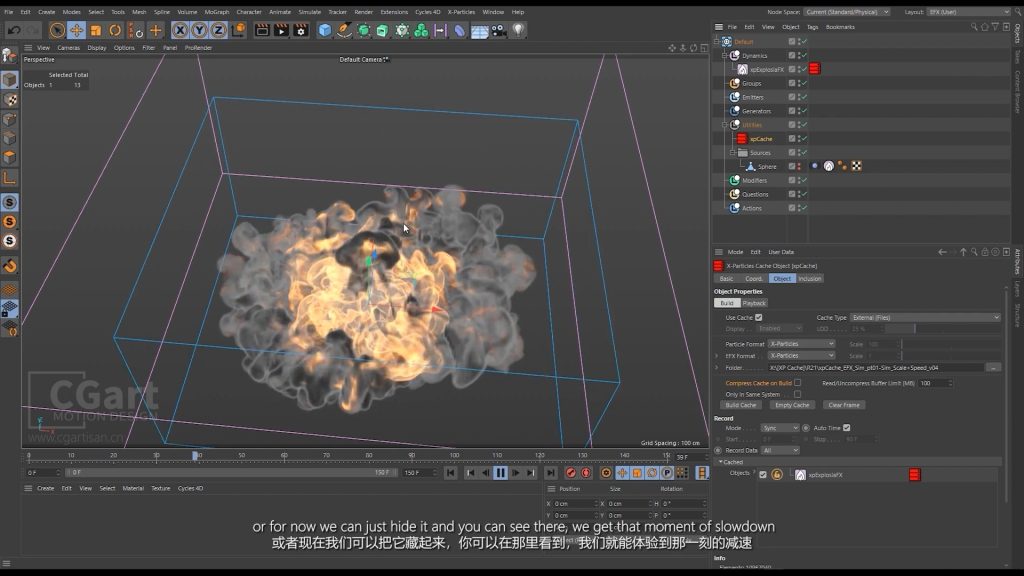Add a Cube primitive object
The width and height of the screenshot is (1024, 576).
[325, 30]
